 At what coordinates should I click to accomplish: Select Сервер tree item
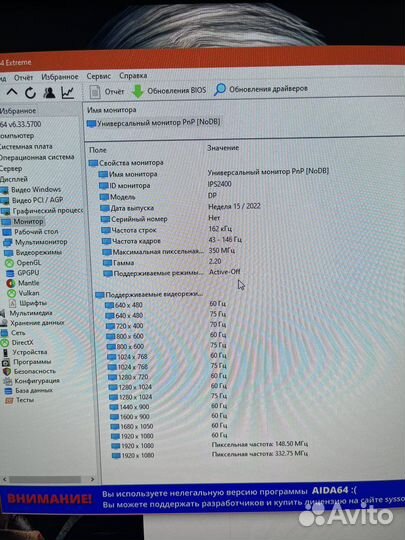11,169
